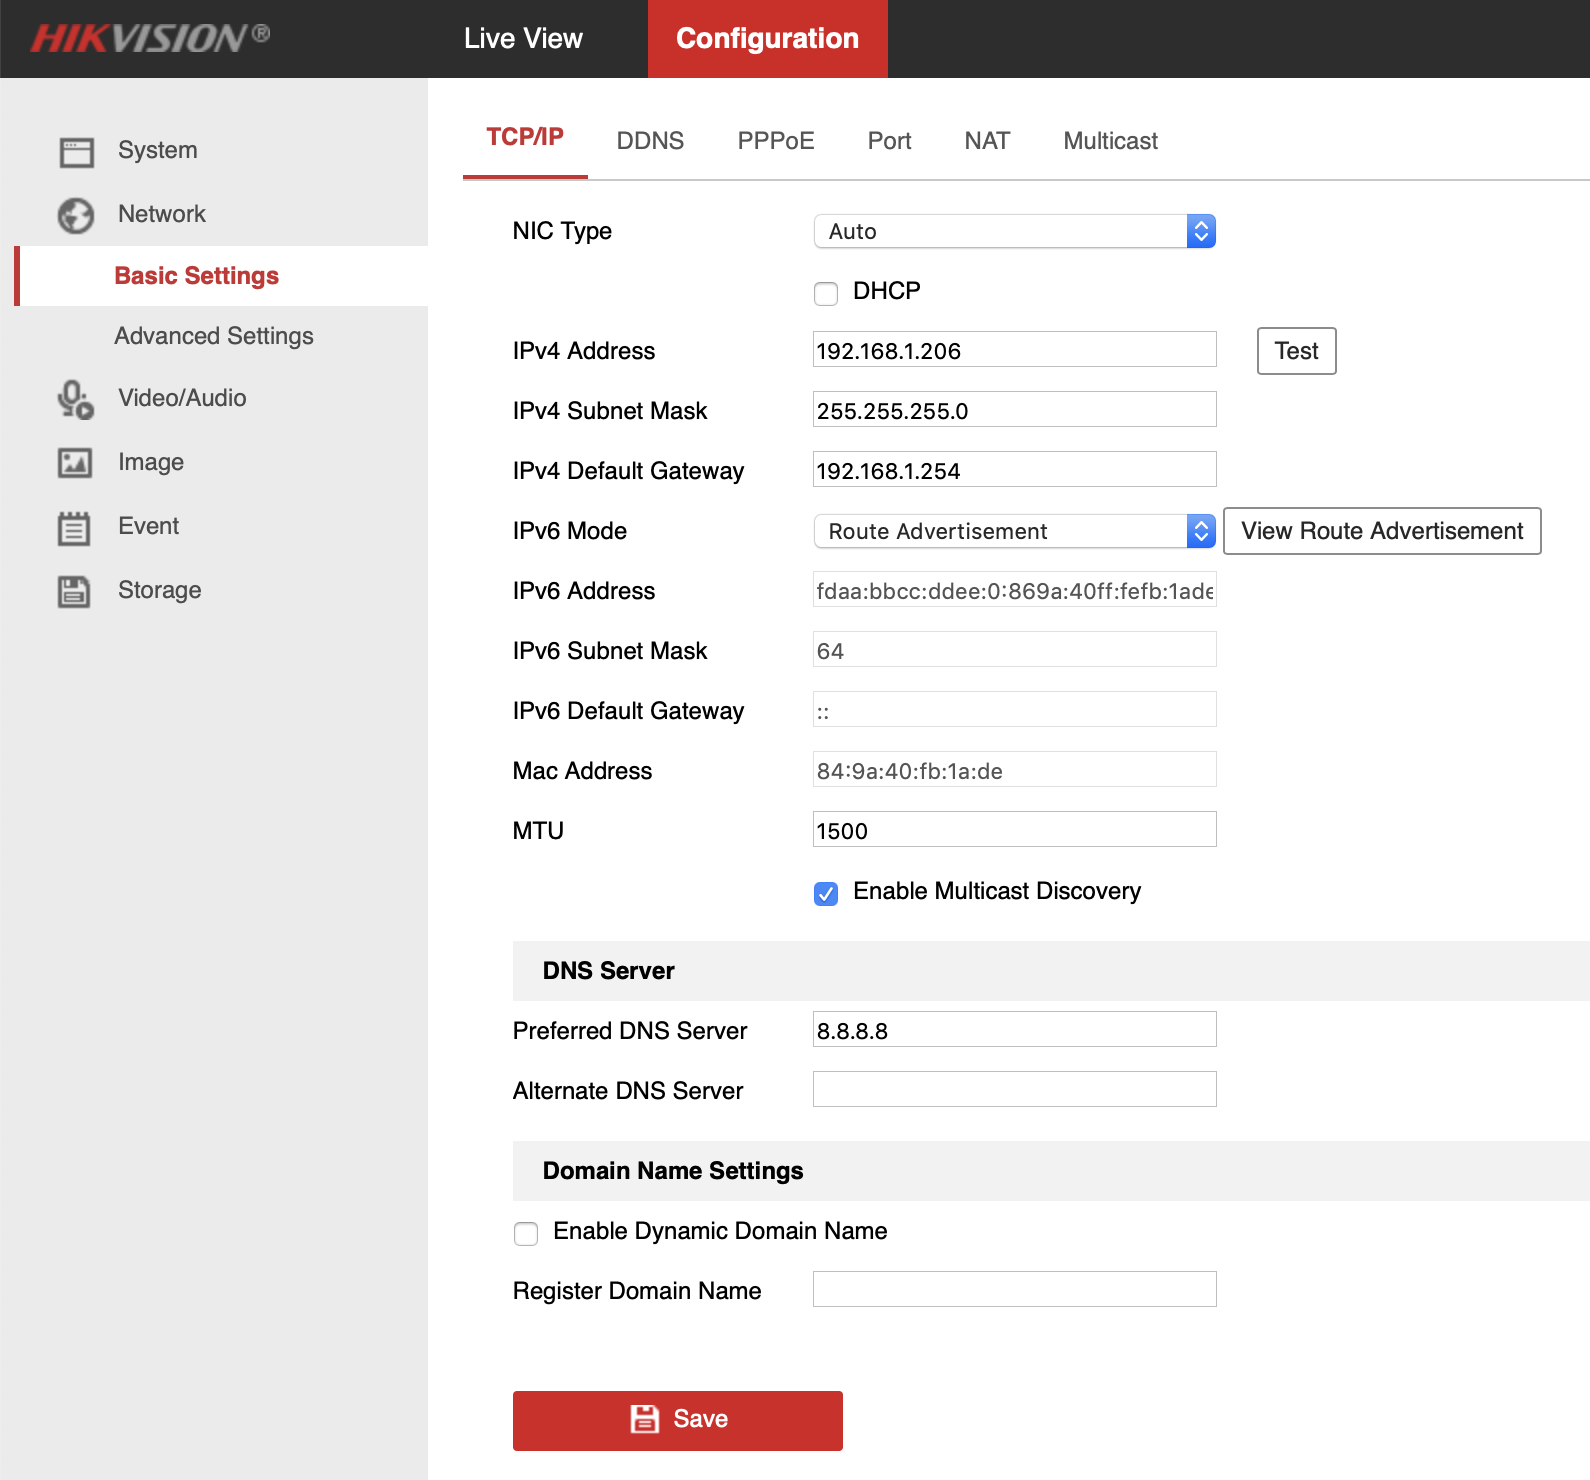
Task: Click the System monitor icon in sidebar
Action: click(76, 152)
